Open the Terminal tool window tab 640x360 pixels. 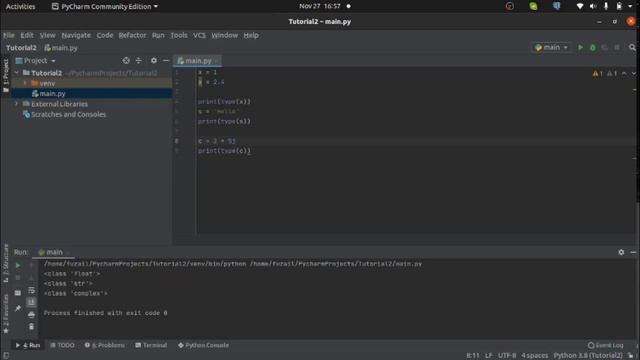pyautogui.click(x=151, y=345)
